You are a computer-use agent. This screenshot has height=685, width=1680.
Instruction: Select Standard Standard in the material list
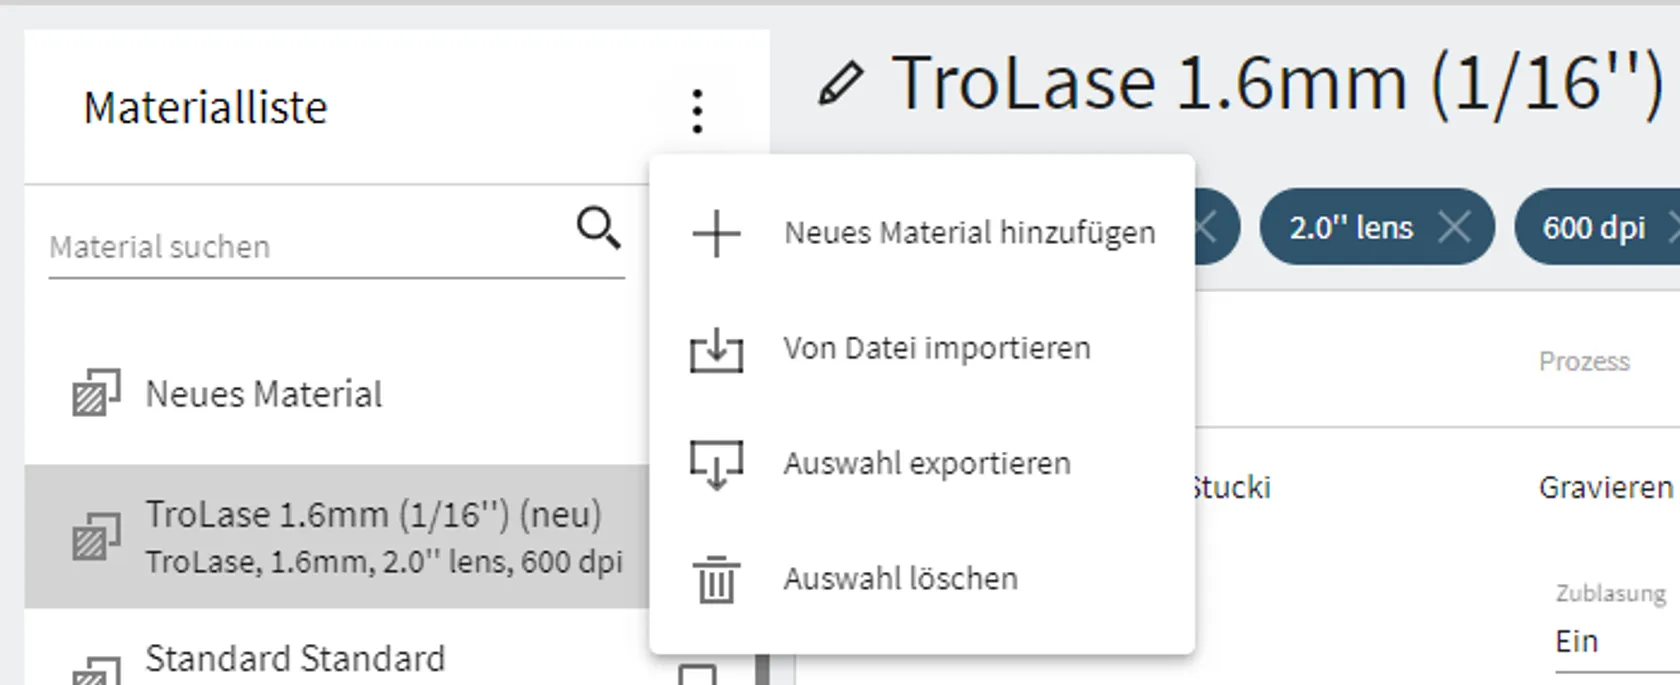[x=295, y=660]
